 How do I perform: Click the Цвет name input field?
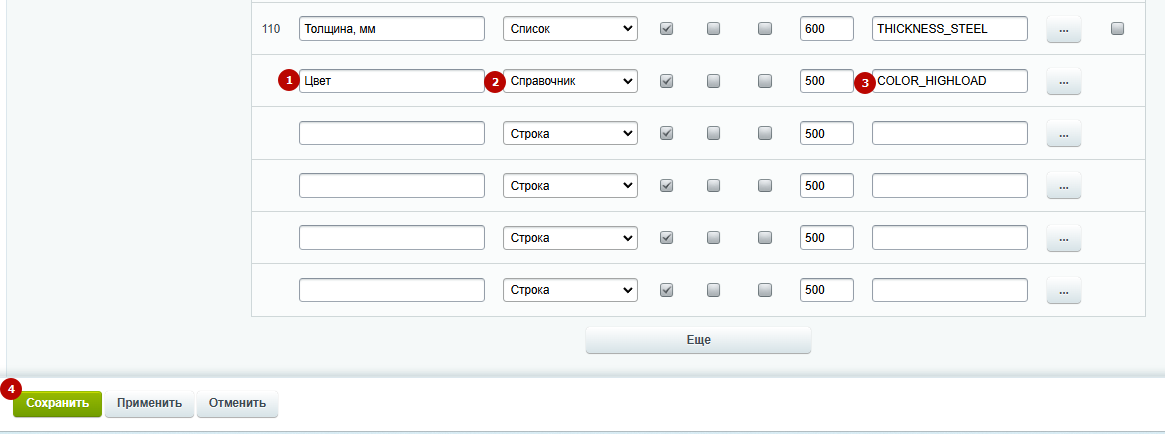(x=392, y=81)
